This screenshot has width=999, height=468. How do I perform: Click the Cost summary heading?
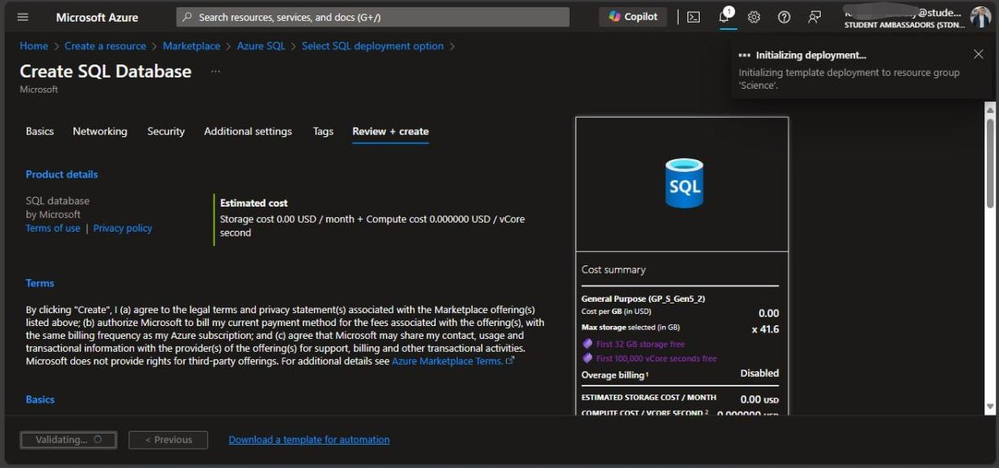click(614, 269)
